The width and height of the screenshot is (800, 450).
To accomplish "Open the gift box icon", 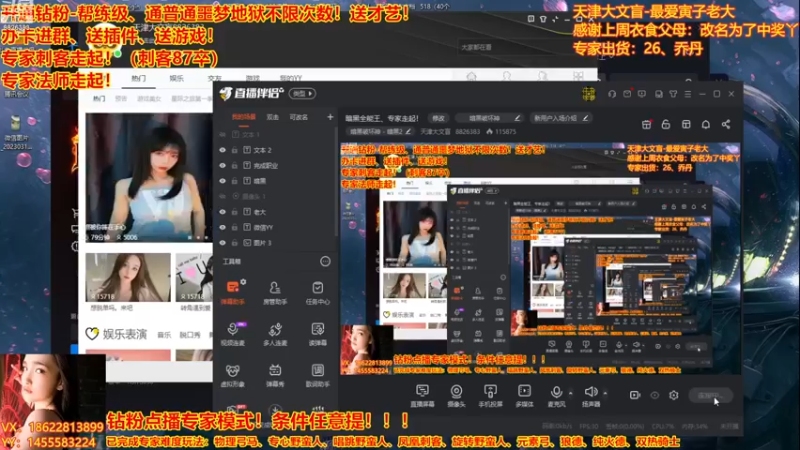I will (646, 124).
